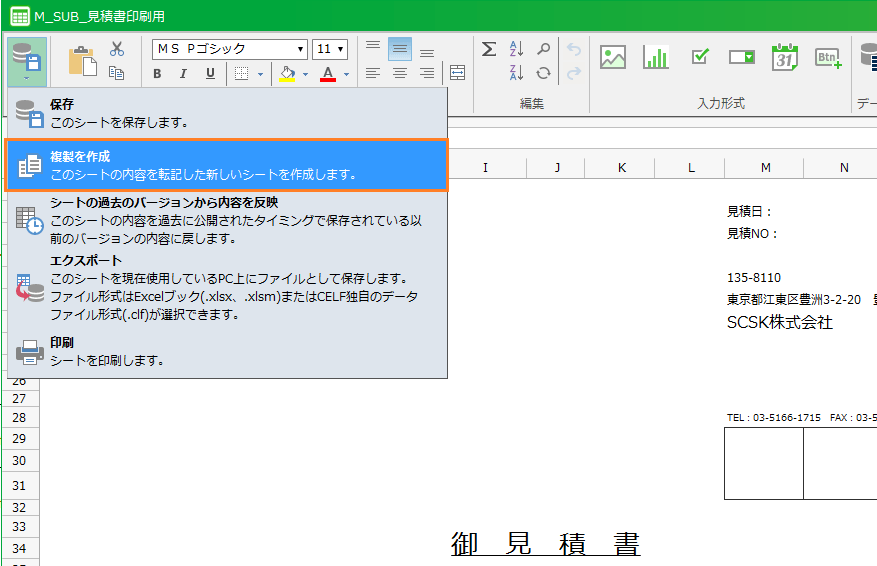Viewport: 877px width, 566px height.
Task: Click the paste clipboard icon
Action: click(x=82, y=61)
